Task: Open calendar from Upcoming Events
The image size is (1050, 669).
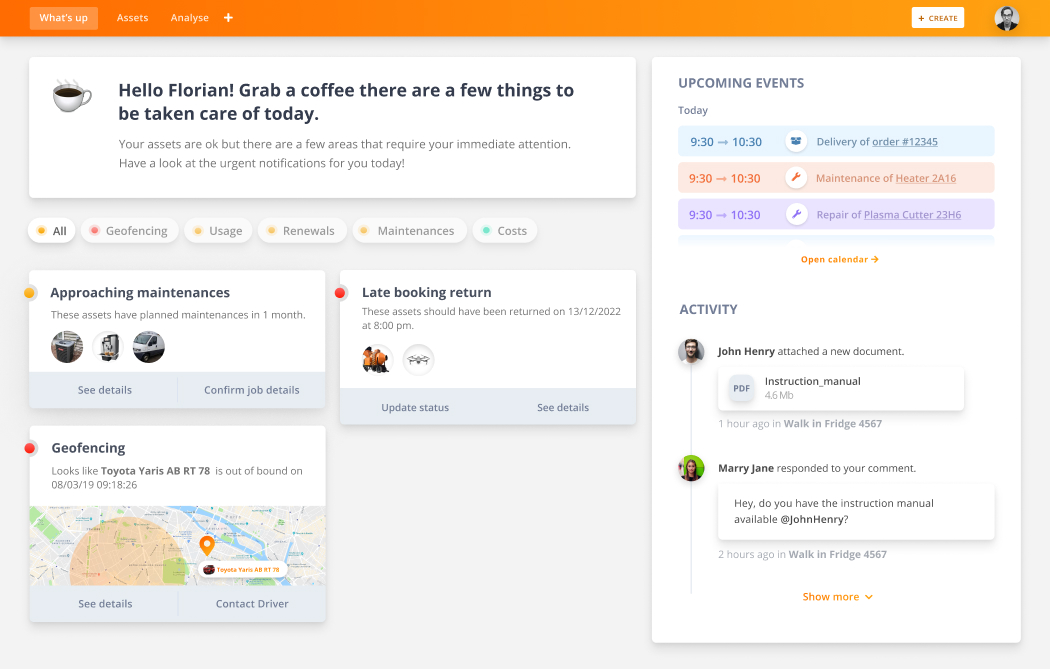Action: pyautogui.click(x=839, y=258)
